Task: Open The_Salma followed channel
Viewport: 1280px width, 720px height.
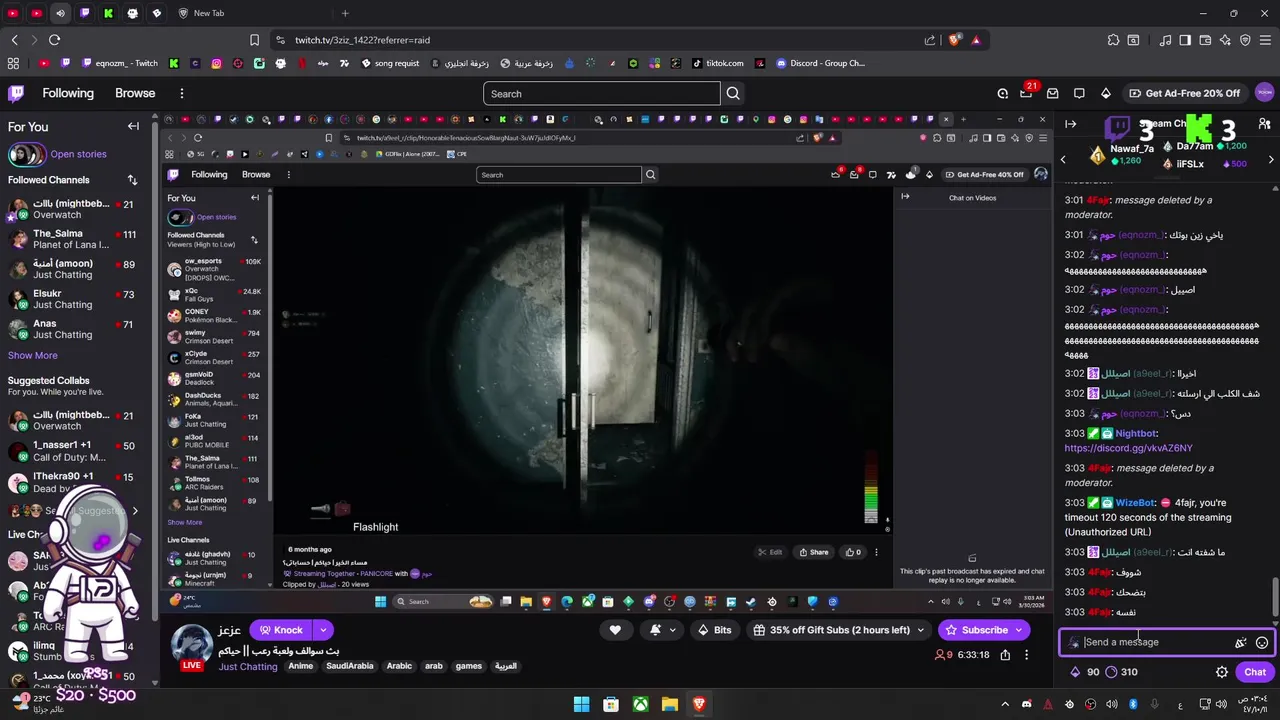Action: click(x=72, y=239)
